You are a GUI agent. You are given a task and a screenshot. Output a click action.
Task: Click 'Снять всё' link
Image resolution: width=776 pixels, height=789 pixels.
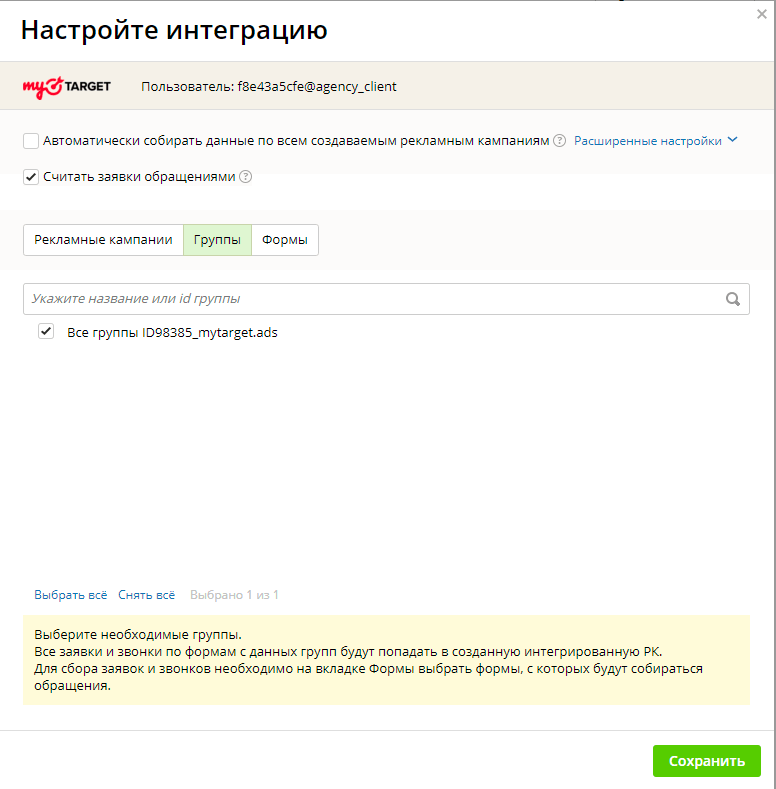point(146,595)
